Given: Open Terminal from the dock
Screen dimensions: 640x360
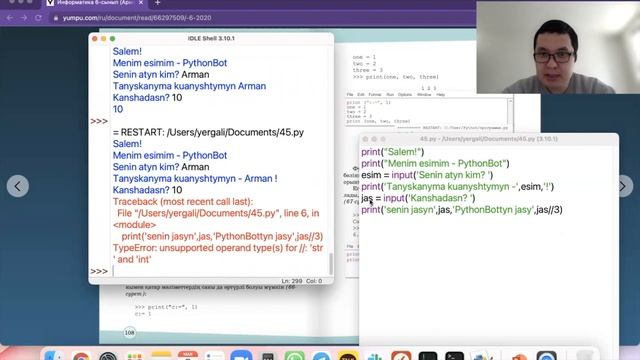Looking at the screenshot, I should (x=454, y=356).
